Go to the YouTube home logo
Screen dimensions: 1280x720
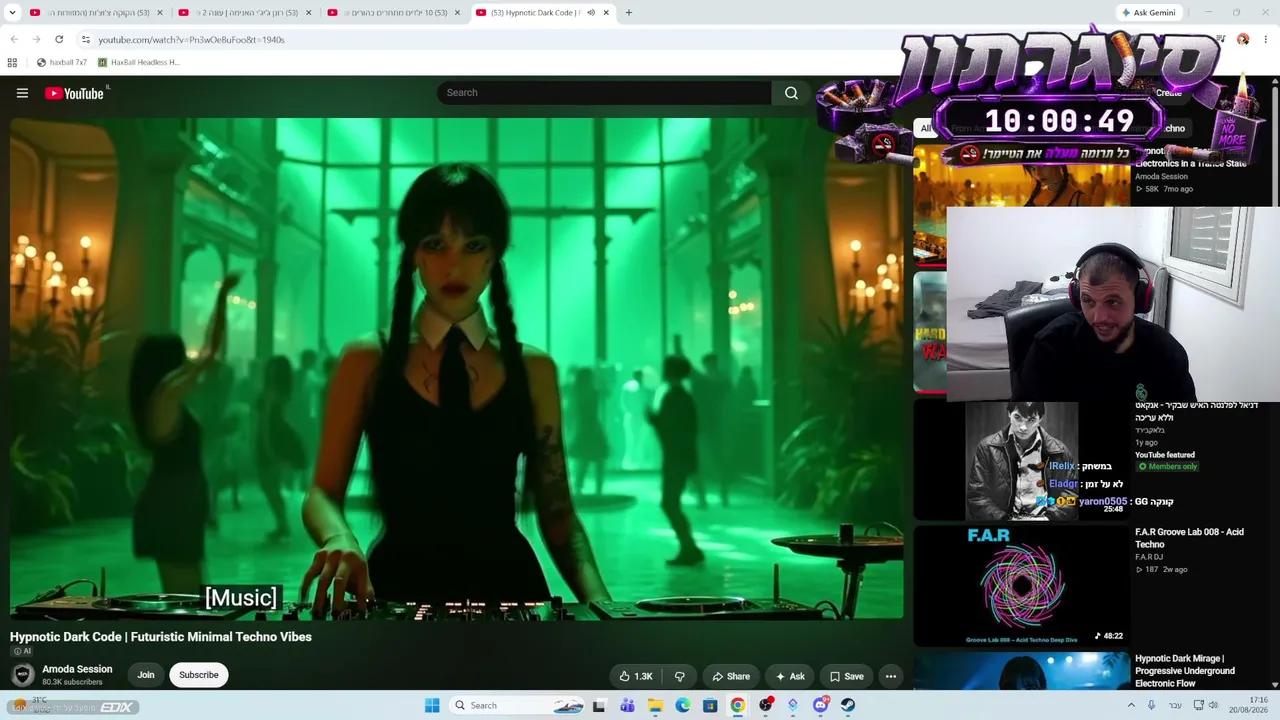(x=75, y=93)
